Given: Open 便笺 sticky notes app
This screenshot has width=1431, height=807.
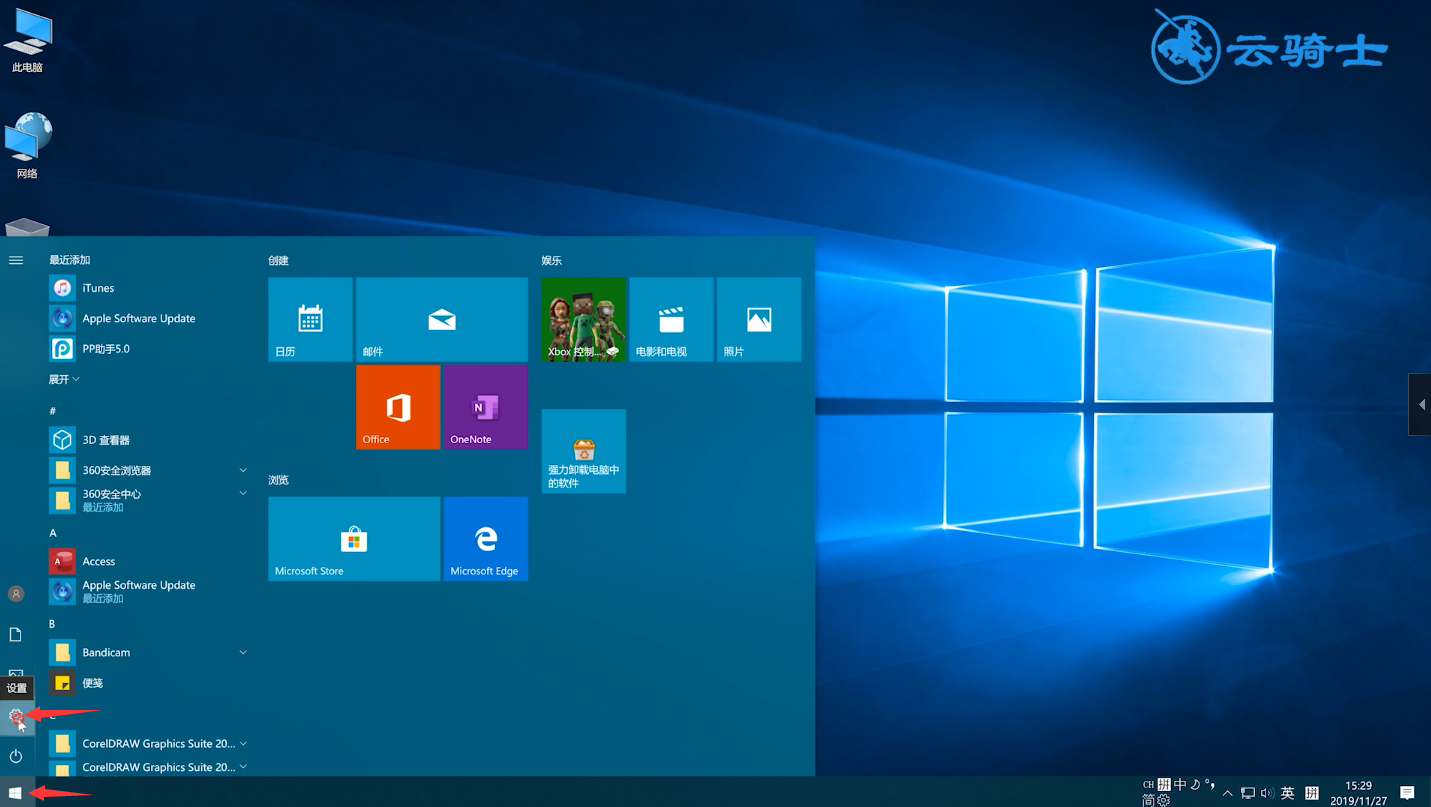Looking at the screenshot, I should click(x=148, y=683).
